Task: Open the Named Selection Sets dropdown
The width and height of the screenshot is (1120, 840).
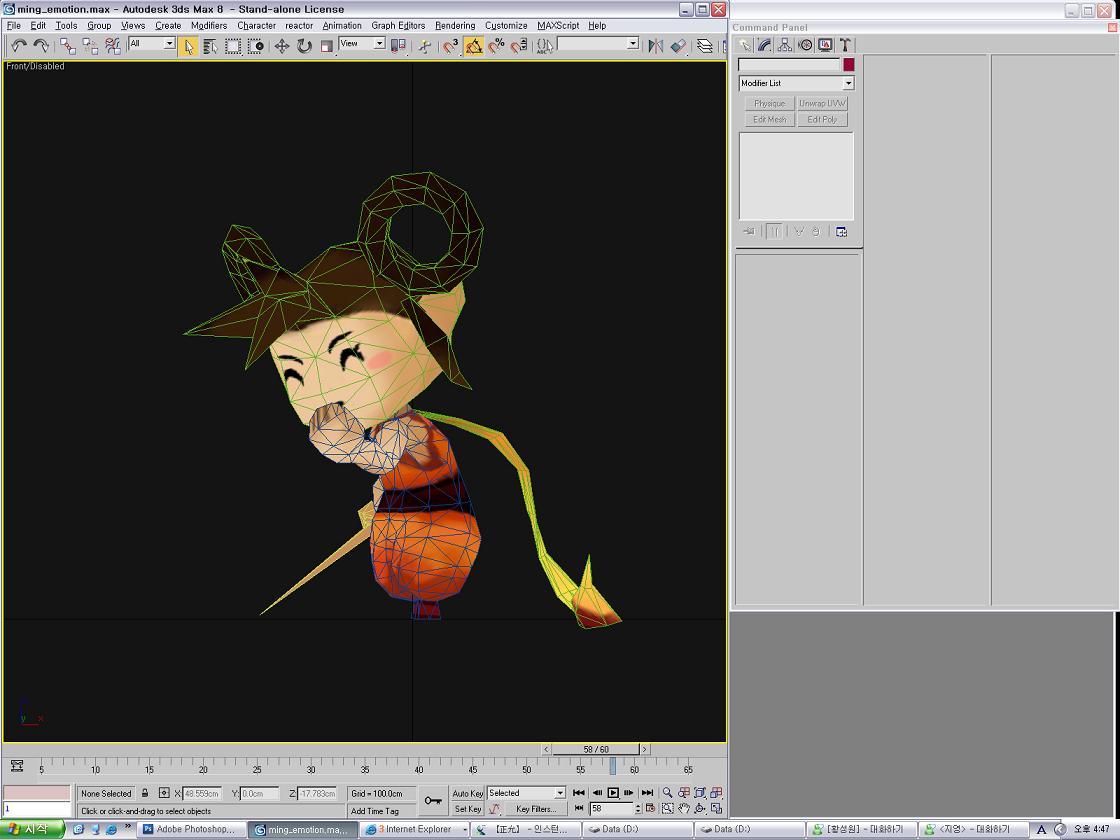Action: click(598, 43)
